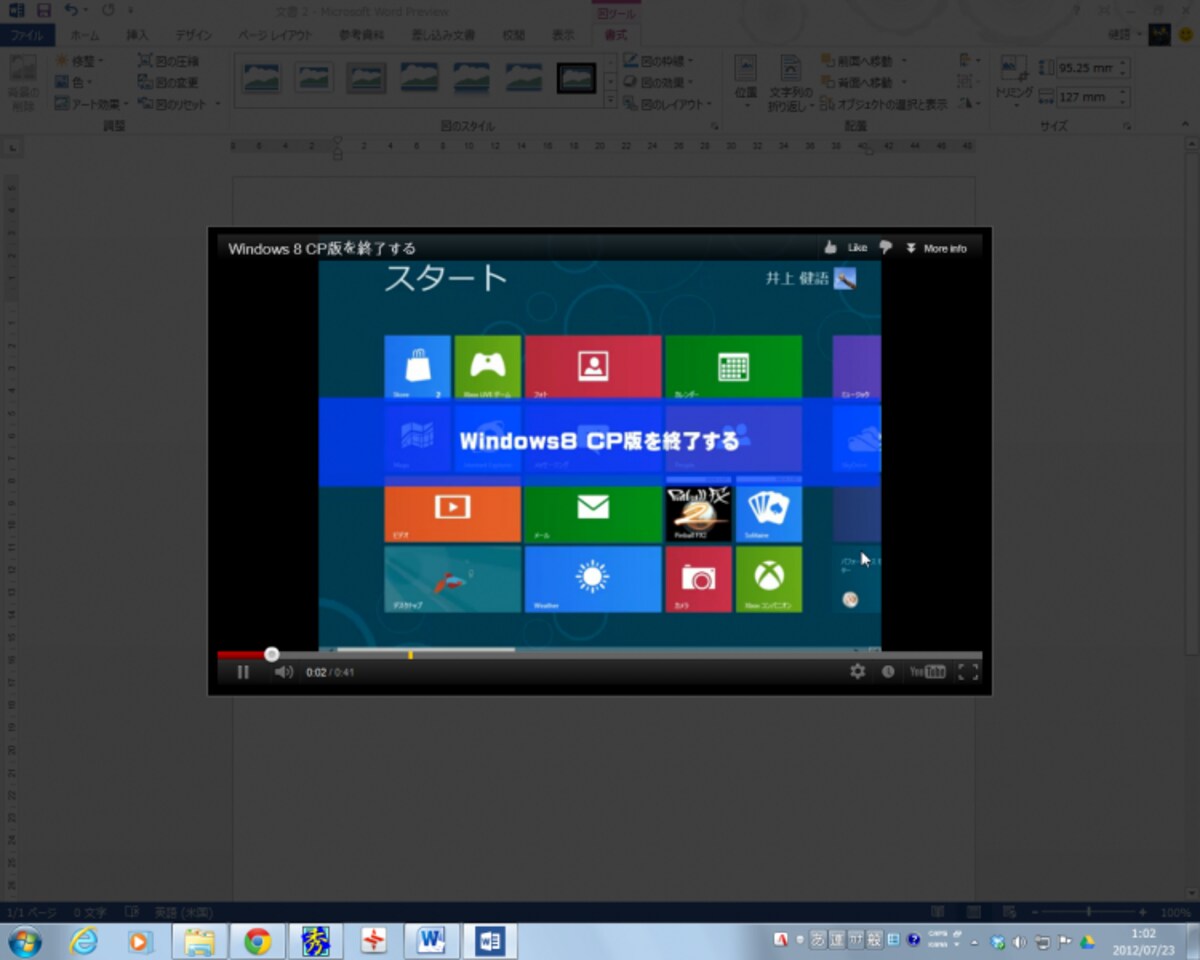Open the video settings gear
This screenshot has height=960, width=1200.
[x=857, y=672]
